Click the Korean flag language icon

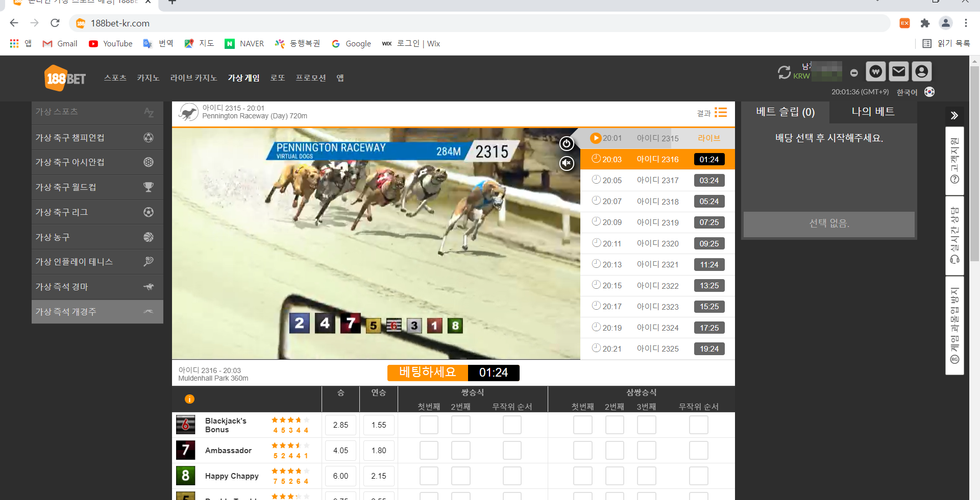tap(930, 92)
